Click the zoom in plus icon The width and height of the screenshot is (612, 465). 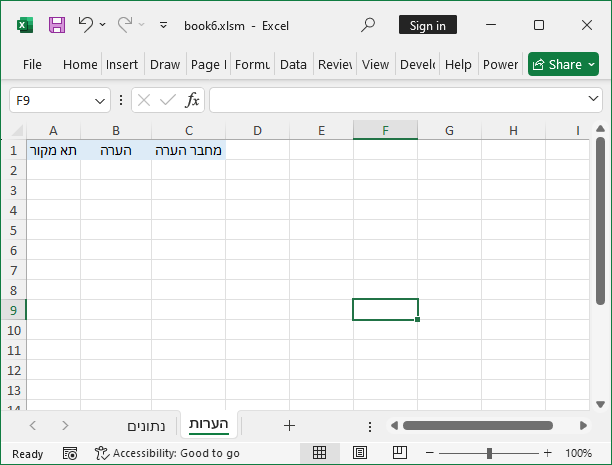[x=547, y=453]
